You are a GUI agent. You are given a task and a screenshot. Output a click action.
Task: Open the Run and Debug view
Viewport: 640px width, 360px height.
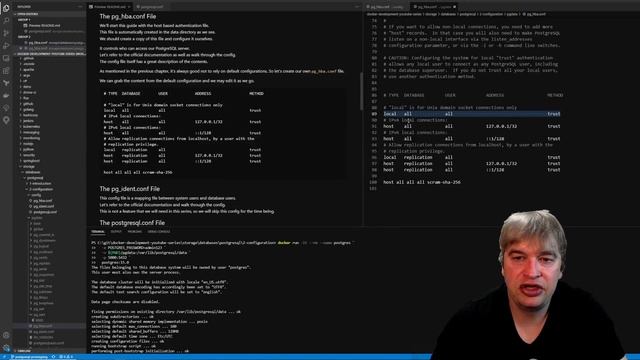(6, 45)
